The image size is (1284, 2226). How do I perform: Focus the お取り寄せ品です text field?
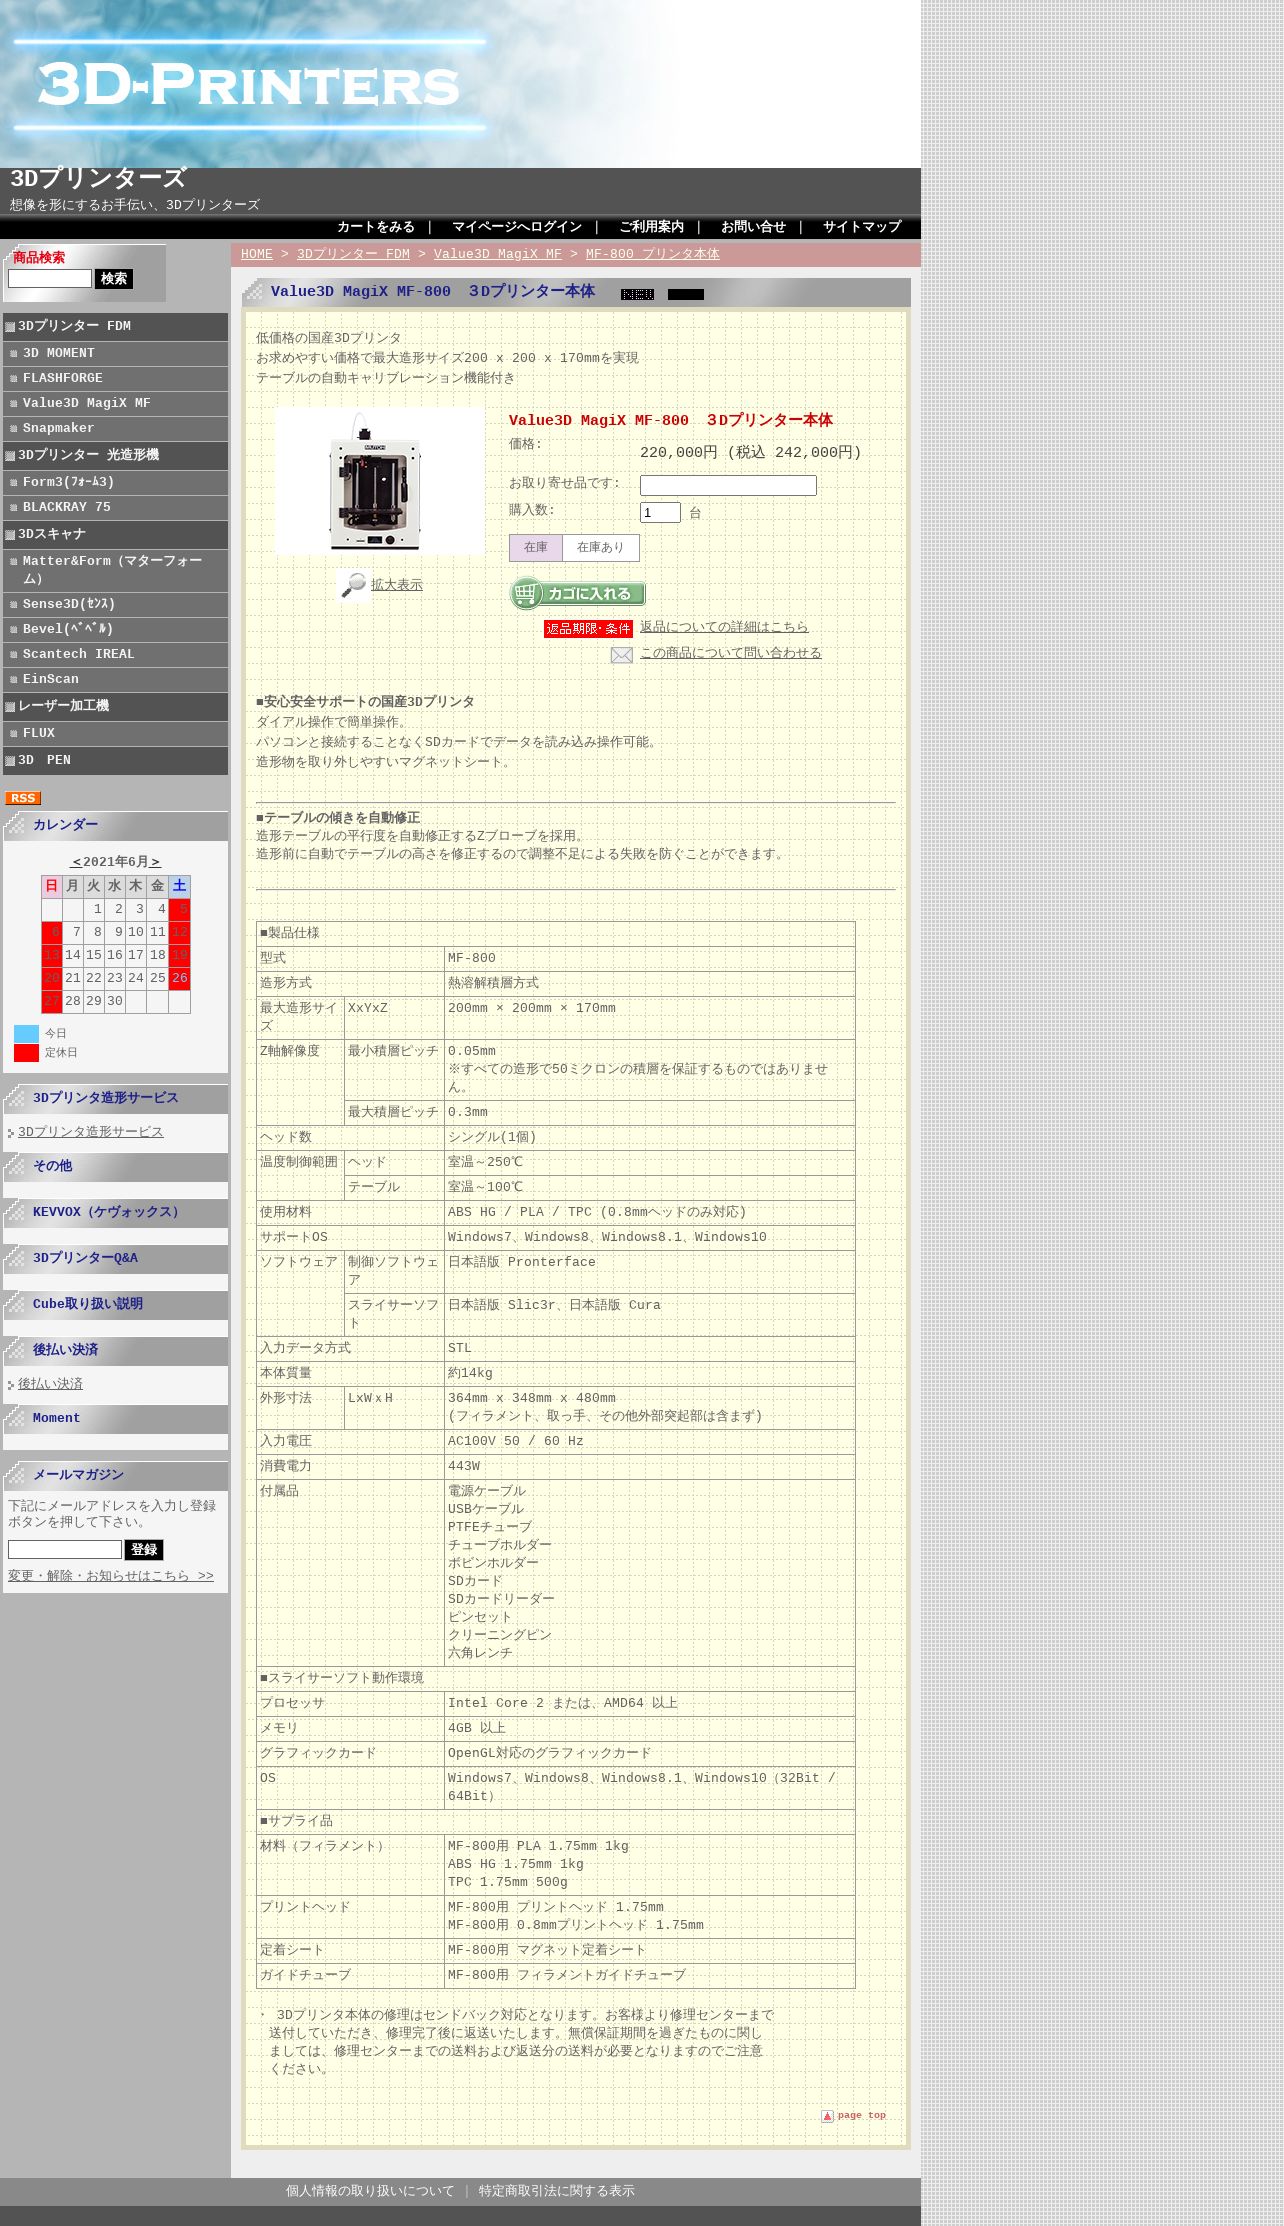click(x=728, y=486)
